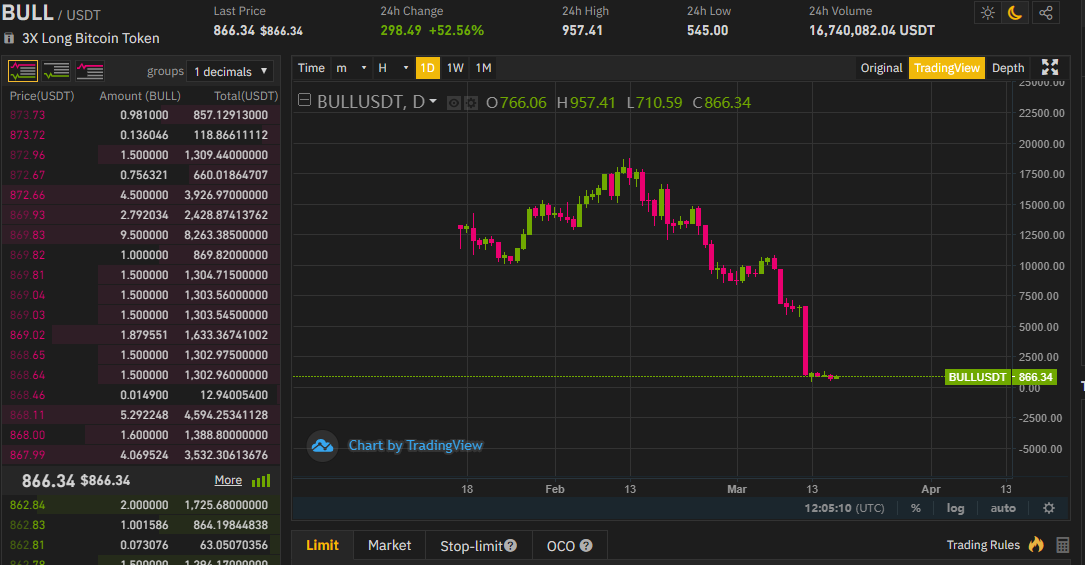Open BULLUSDT series settings gear
This screenshot has height=565, width=1085.
point(471,103)
